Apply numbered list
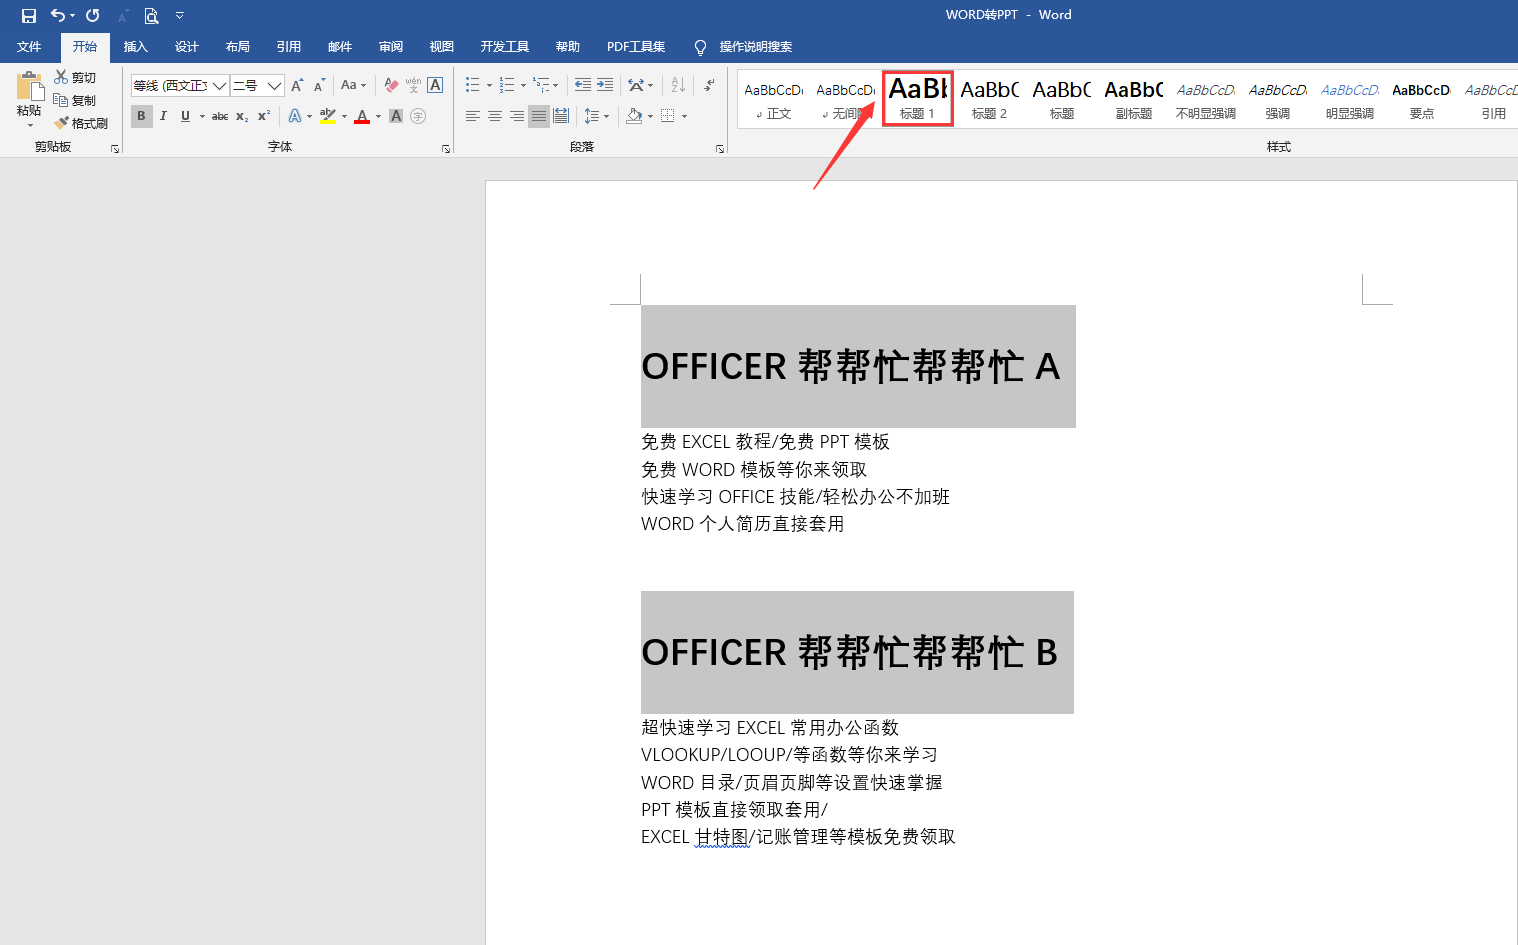Viewport: 1518px width, 945px height. (507, 86)
